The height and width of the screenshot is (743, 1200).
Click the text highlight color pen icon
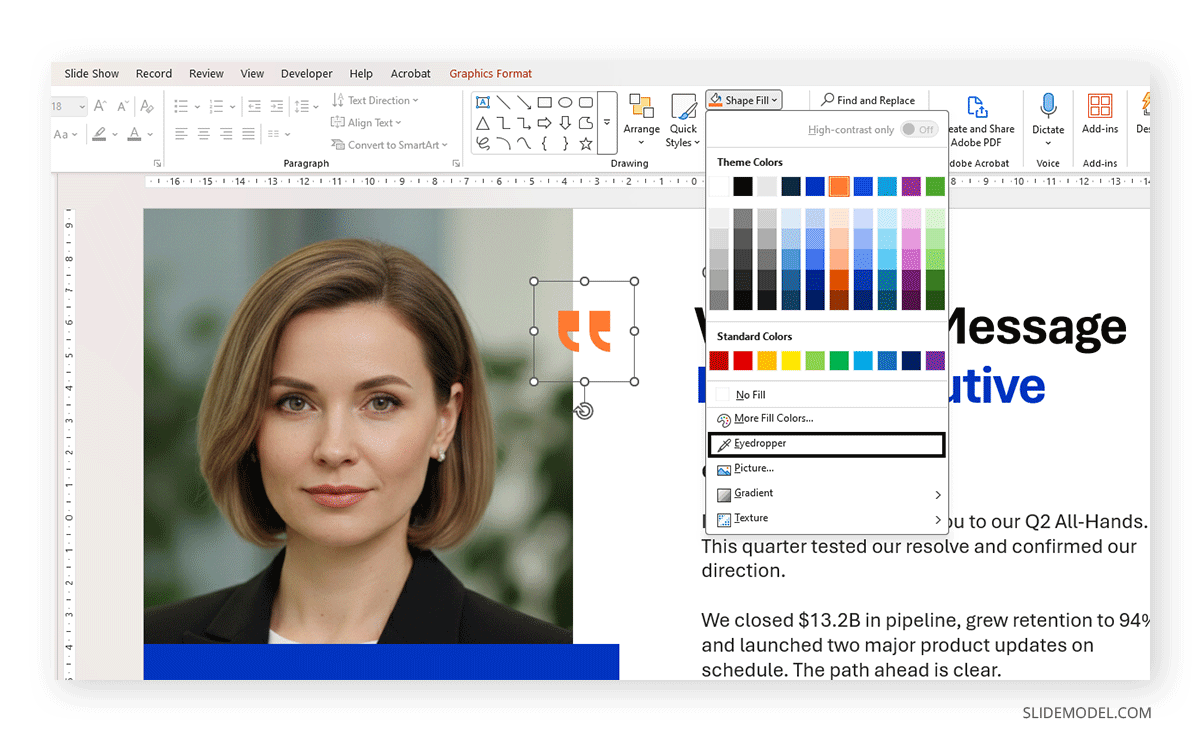click(100, 134)
